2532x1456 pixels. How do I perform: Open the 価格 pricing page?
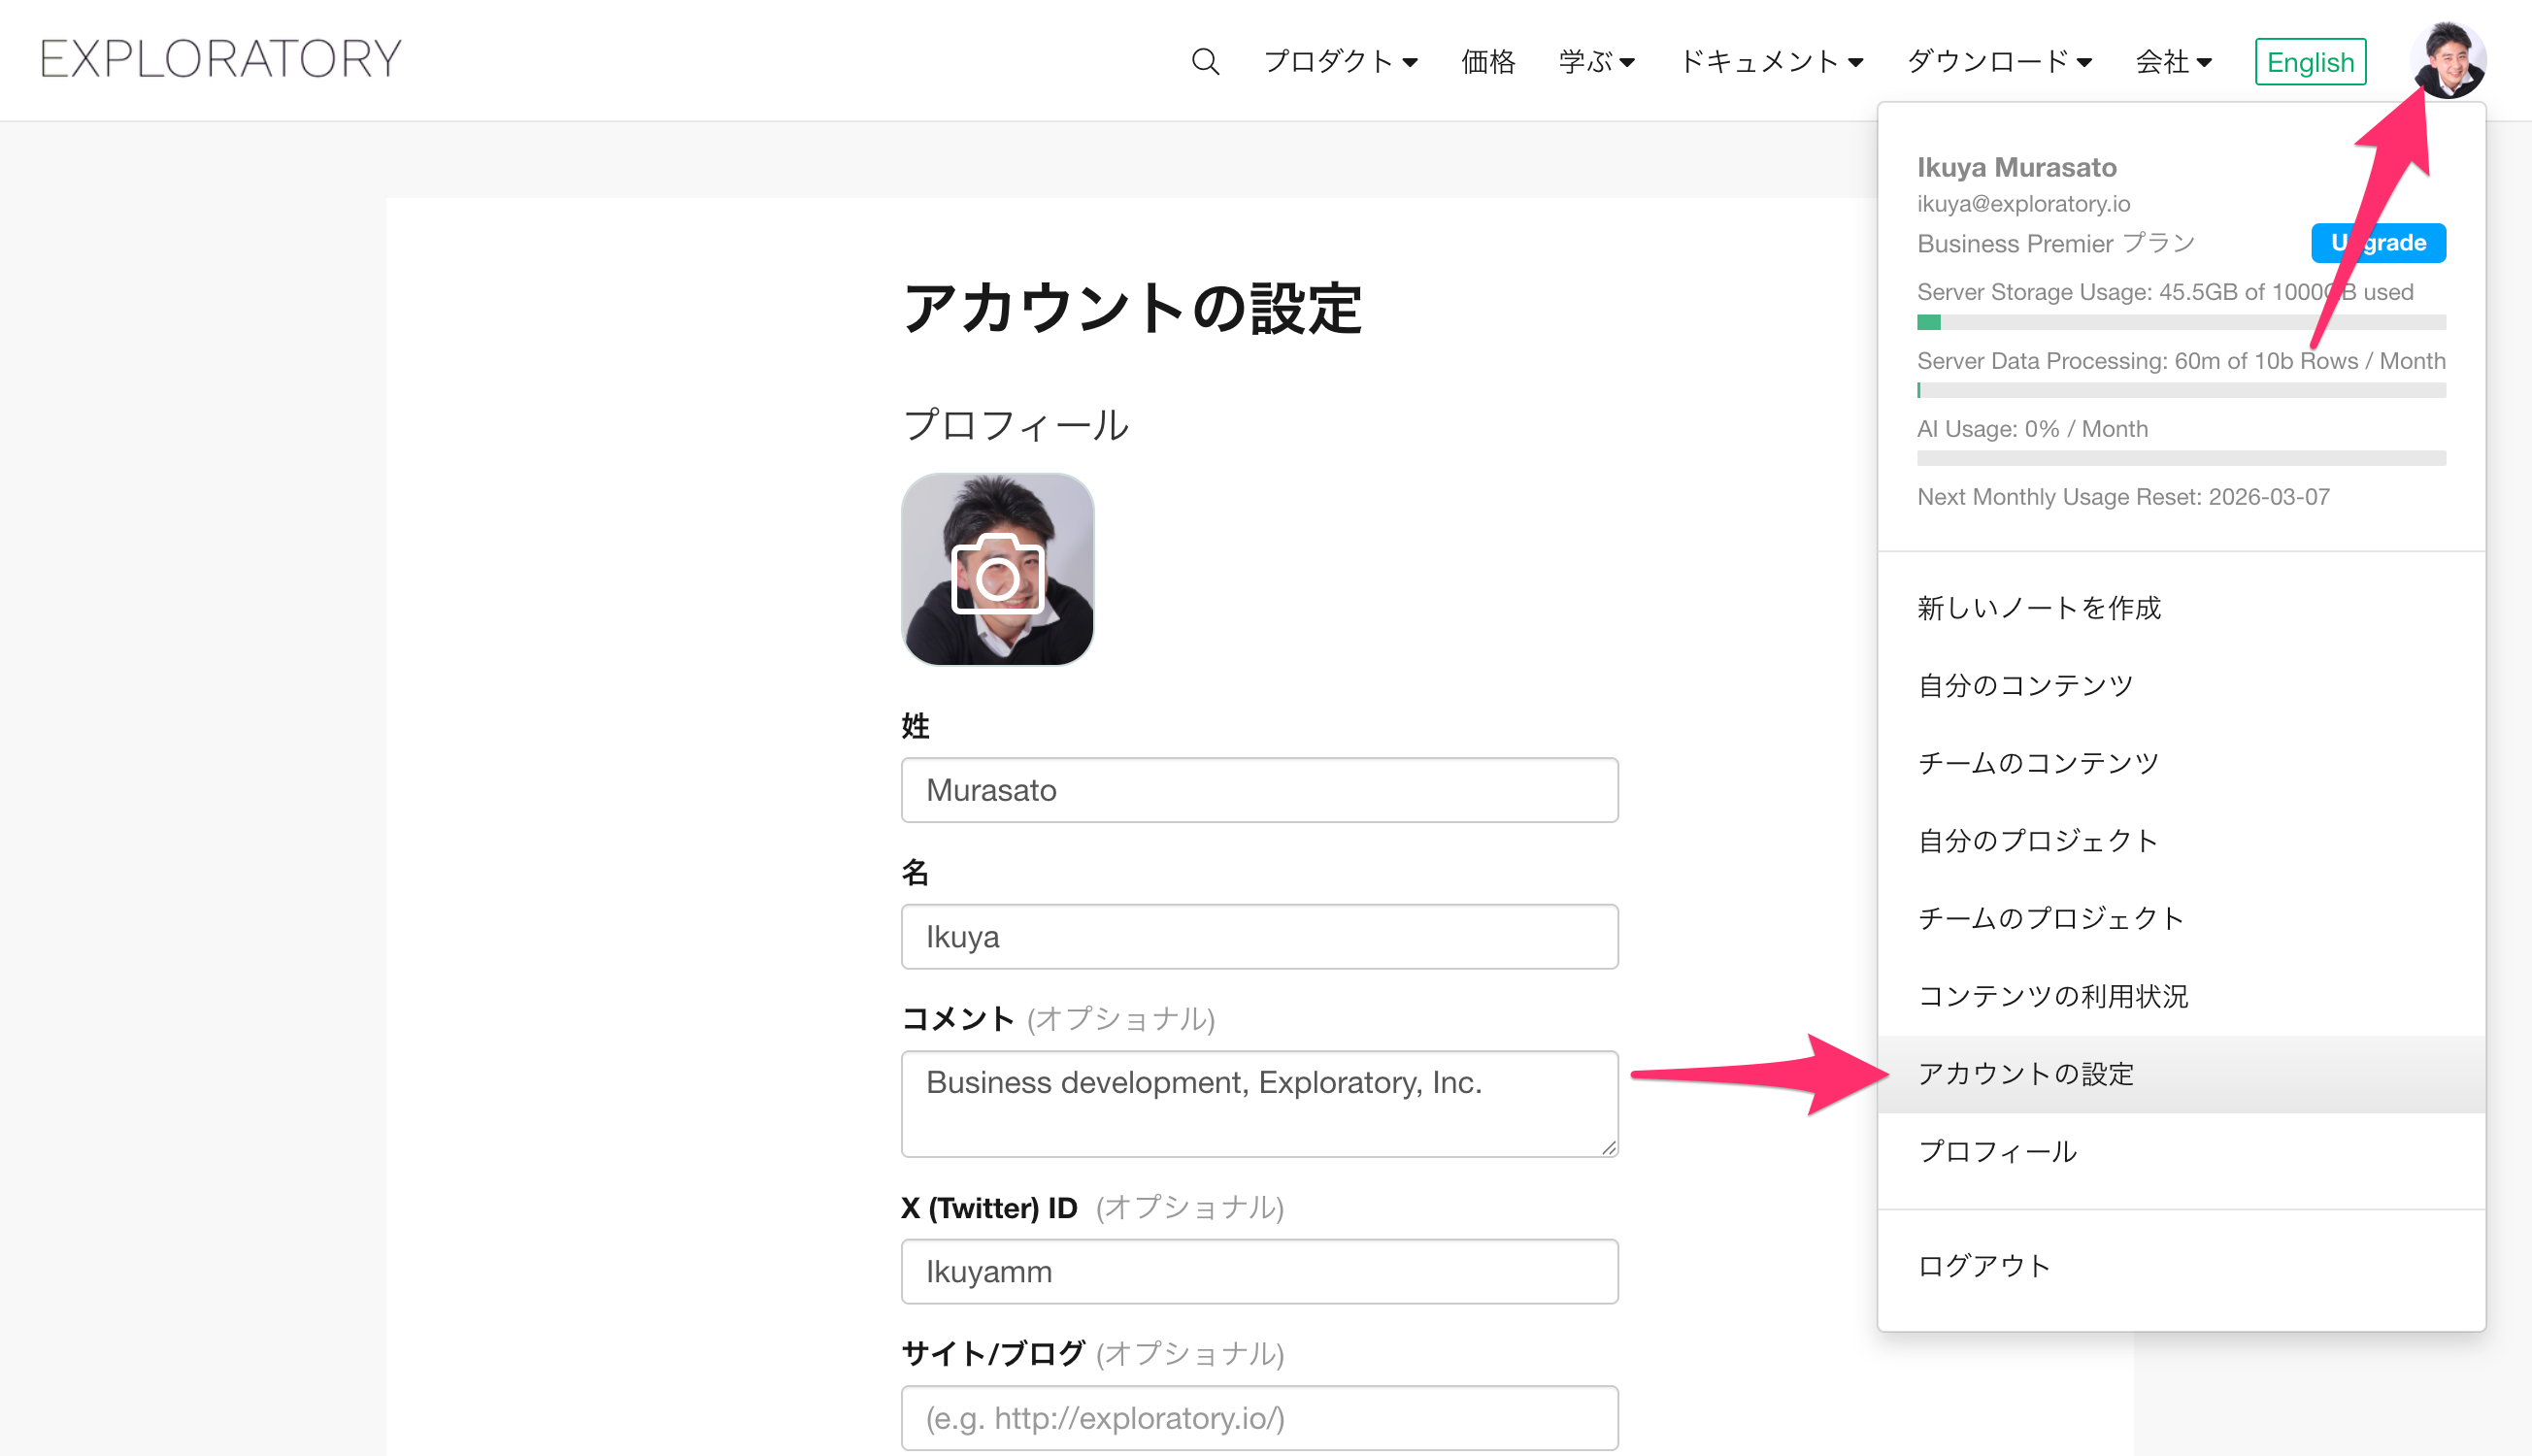tap(1487, 62)
